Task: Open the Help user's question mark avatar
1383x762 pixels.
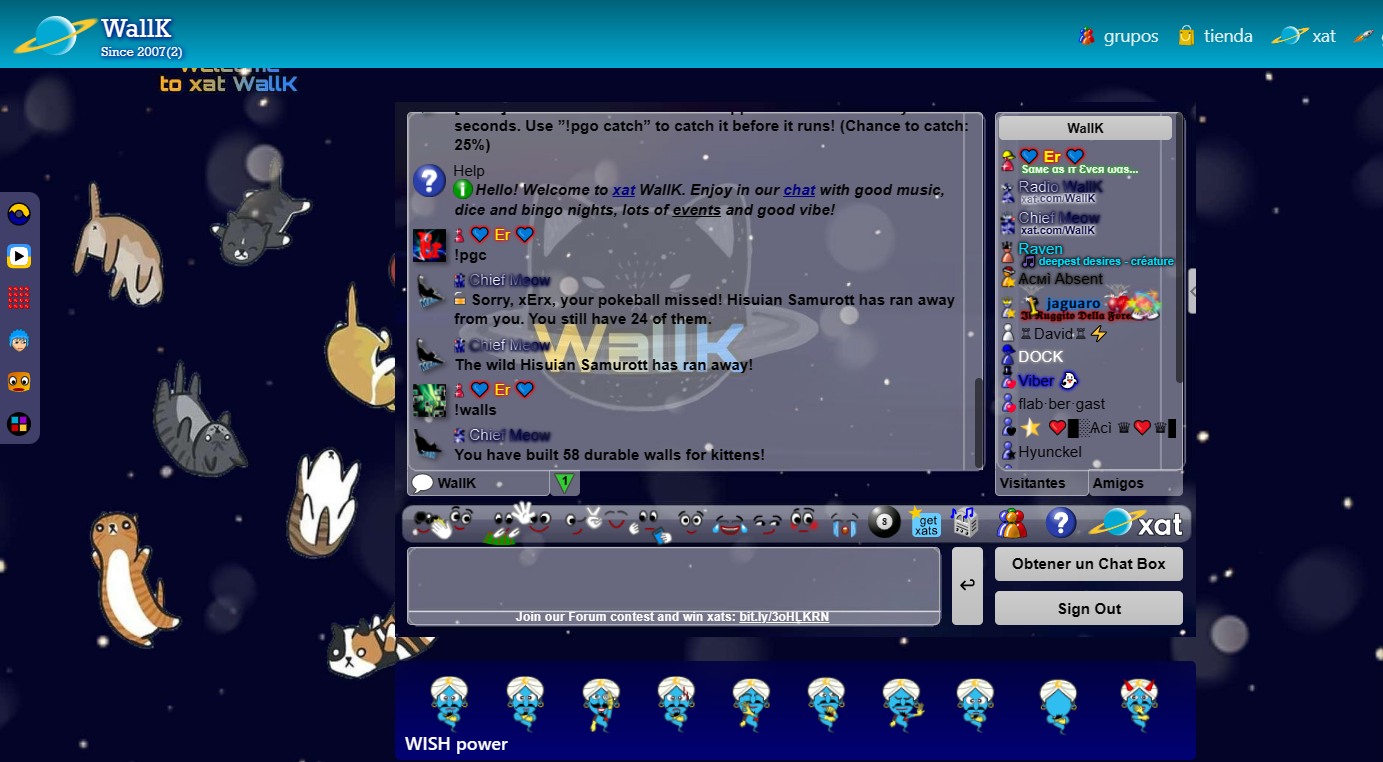Action: pos(429,181)
